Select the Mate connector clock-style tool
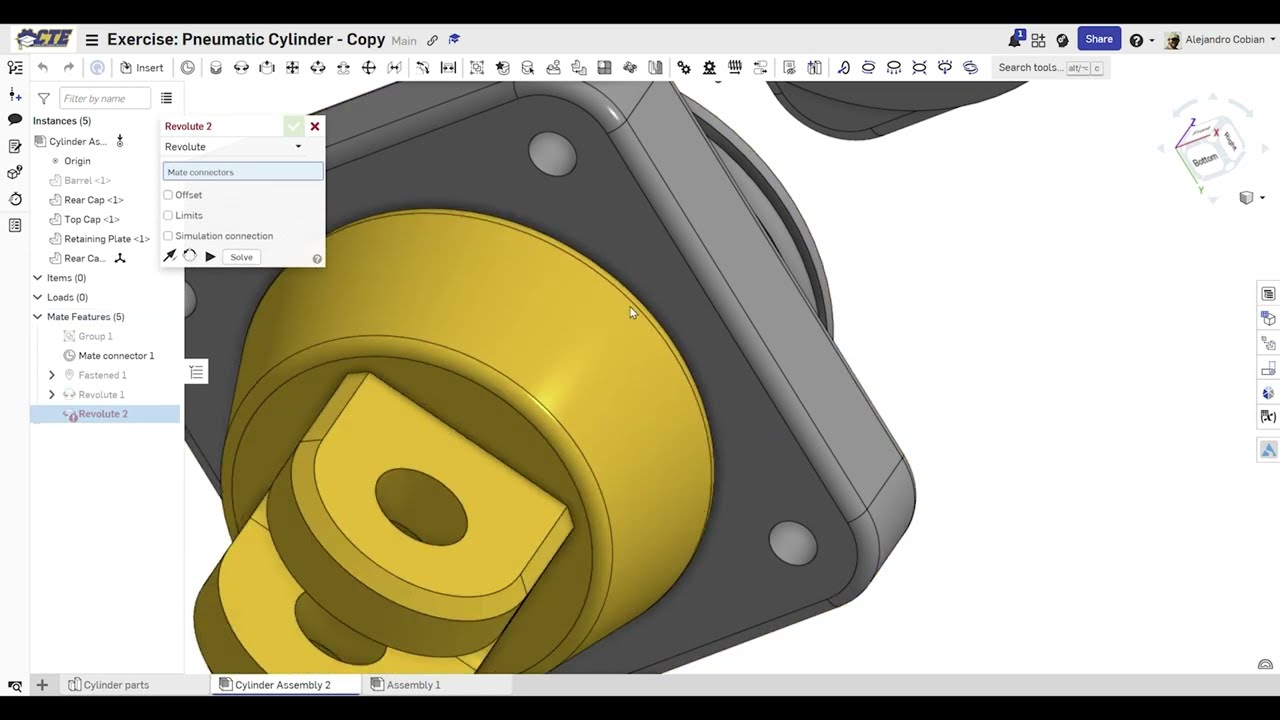 tap(188, 68)
